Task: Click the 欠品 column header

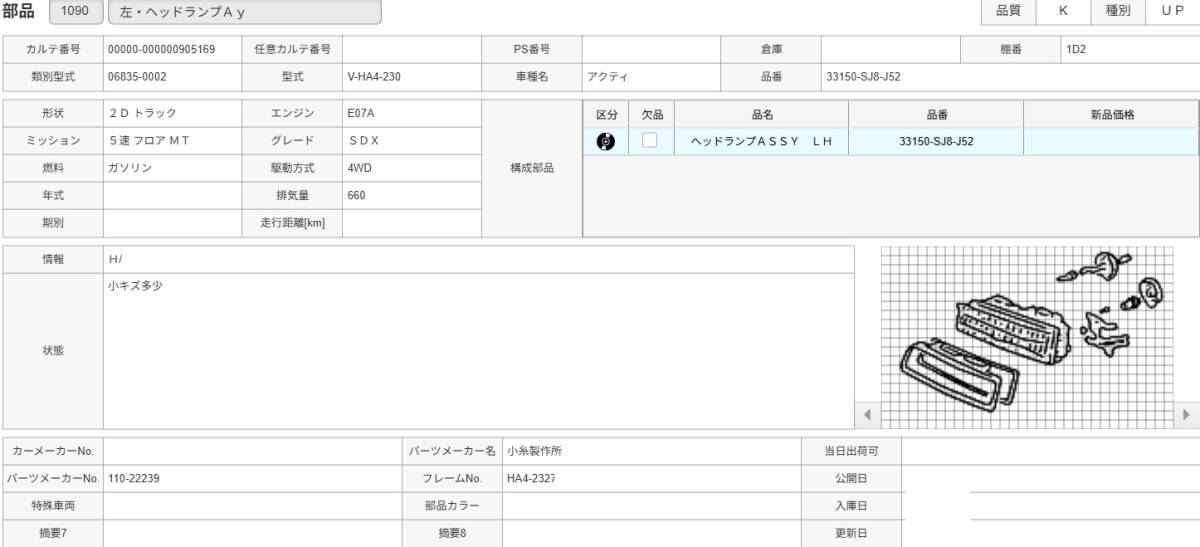Action: tap(652, 115)
